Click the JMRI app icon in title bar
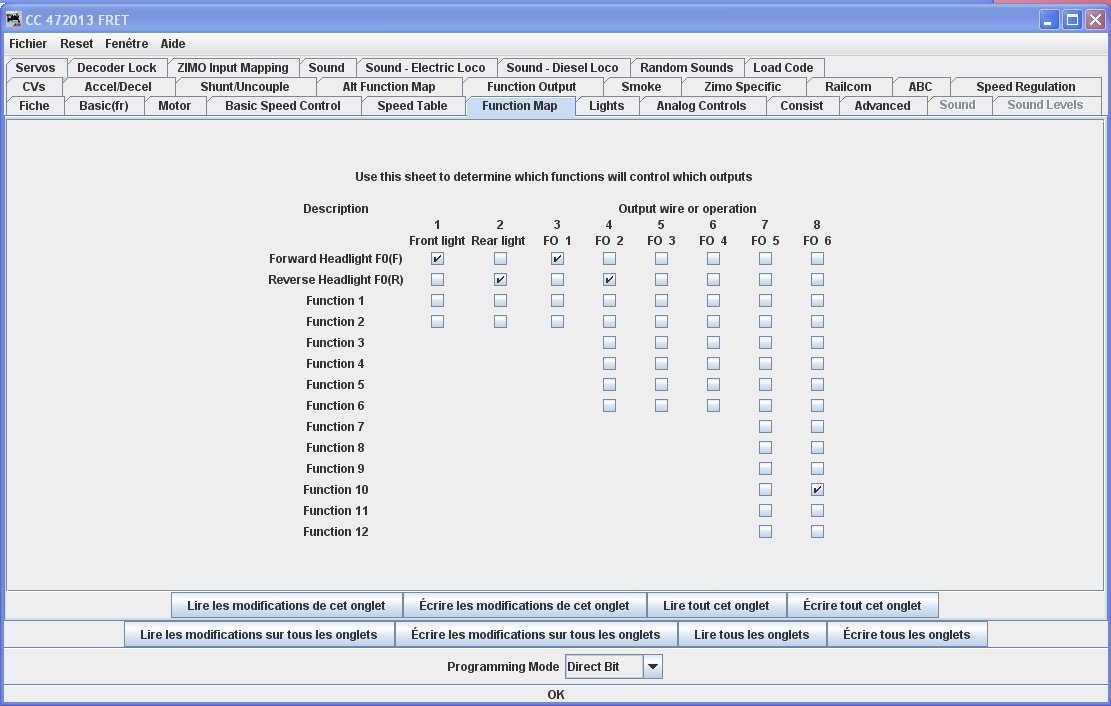The height and width of the screenshot is (706, 1111). click(x=13, y=19)
